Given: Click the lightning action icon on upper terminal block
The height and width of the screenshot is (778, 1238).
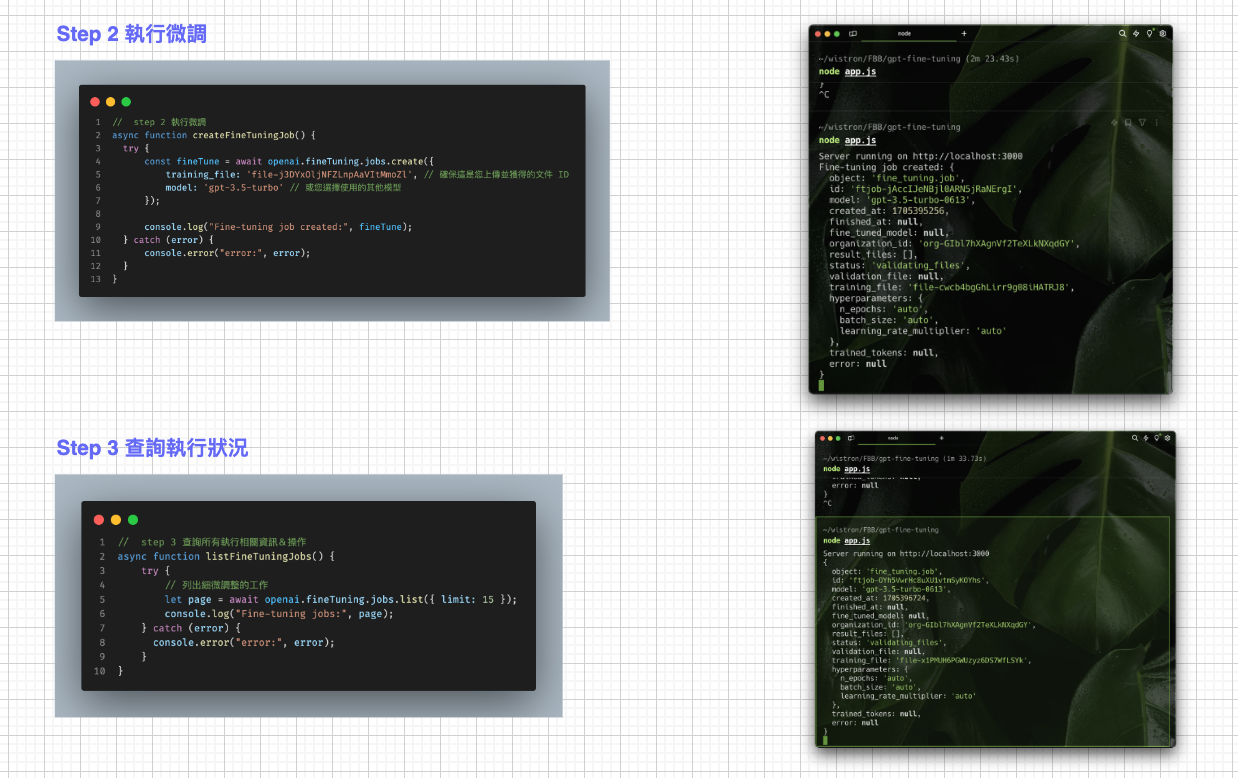Looking at the screenshot, I should (x=1114, y=123).
